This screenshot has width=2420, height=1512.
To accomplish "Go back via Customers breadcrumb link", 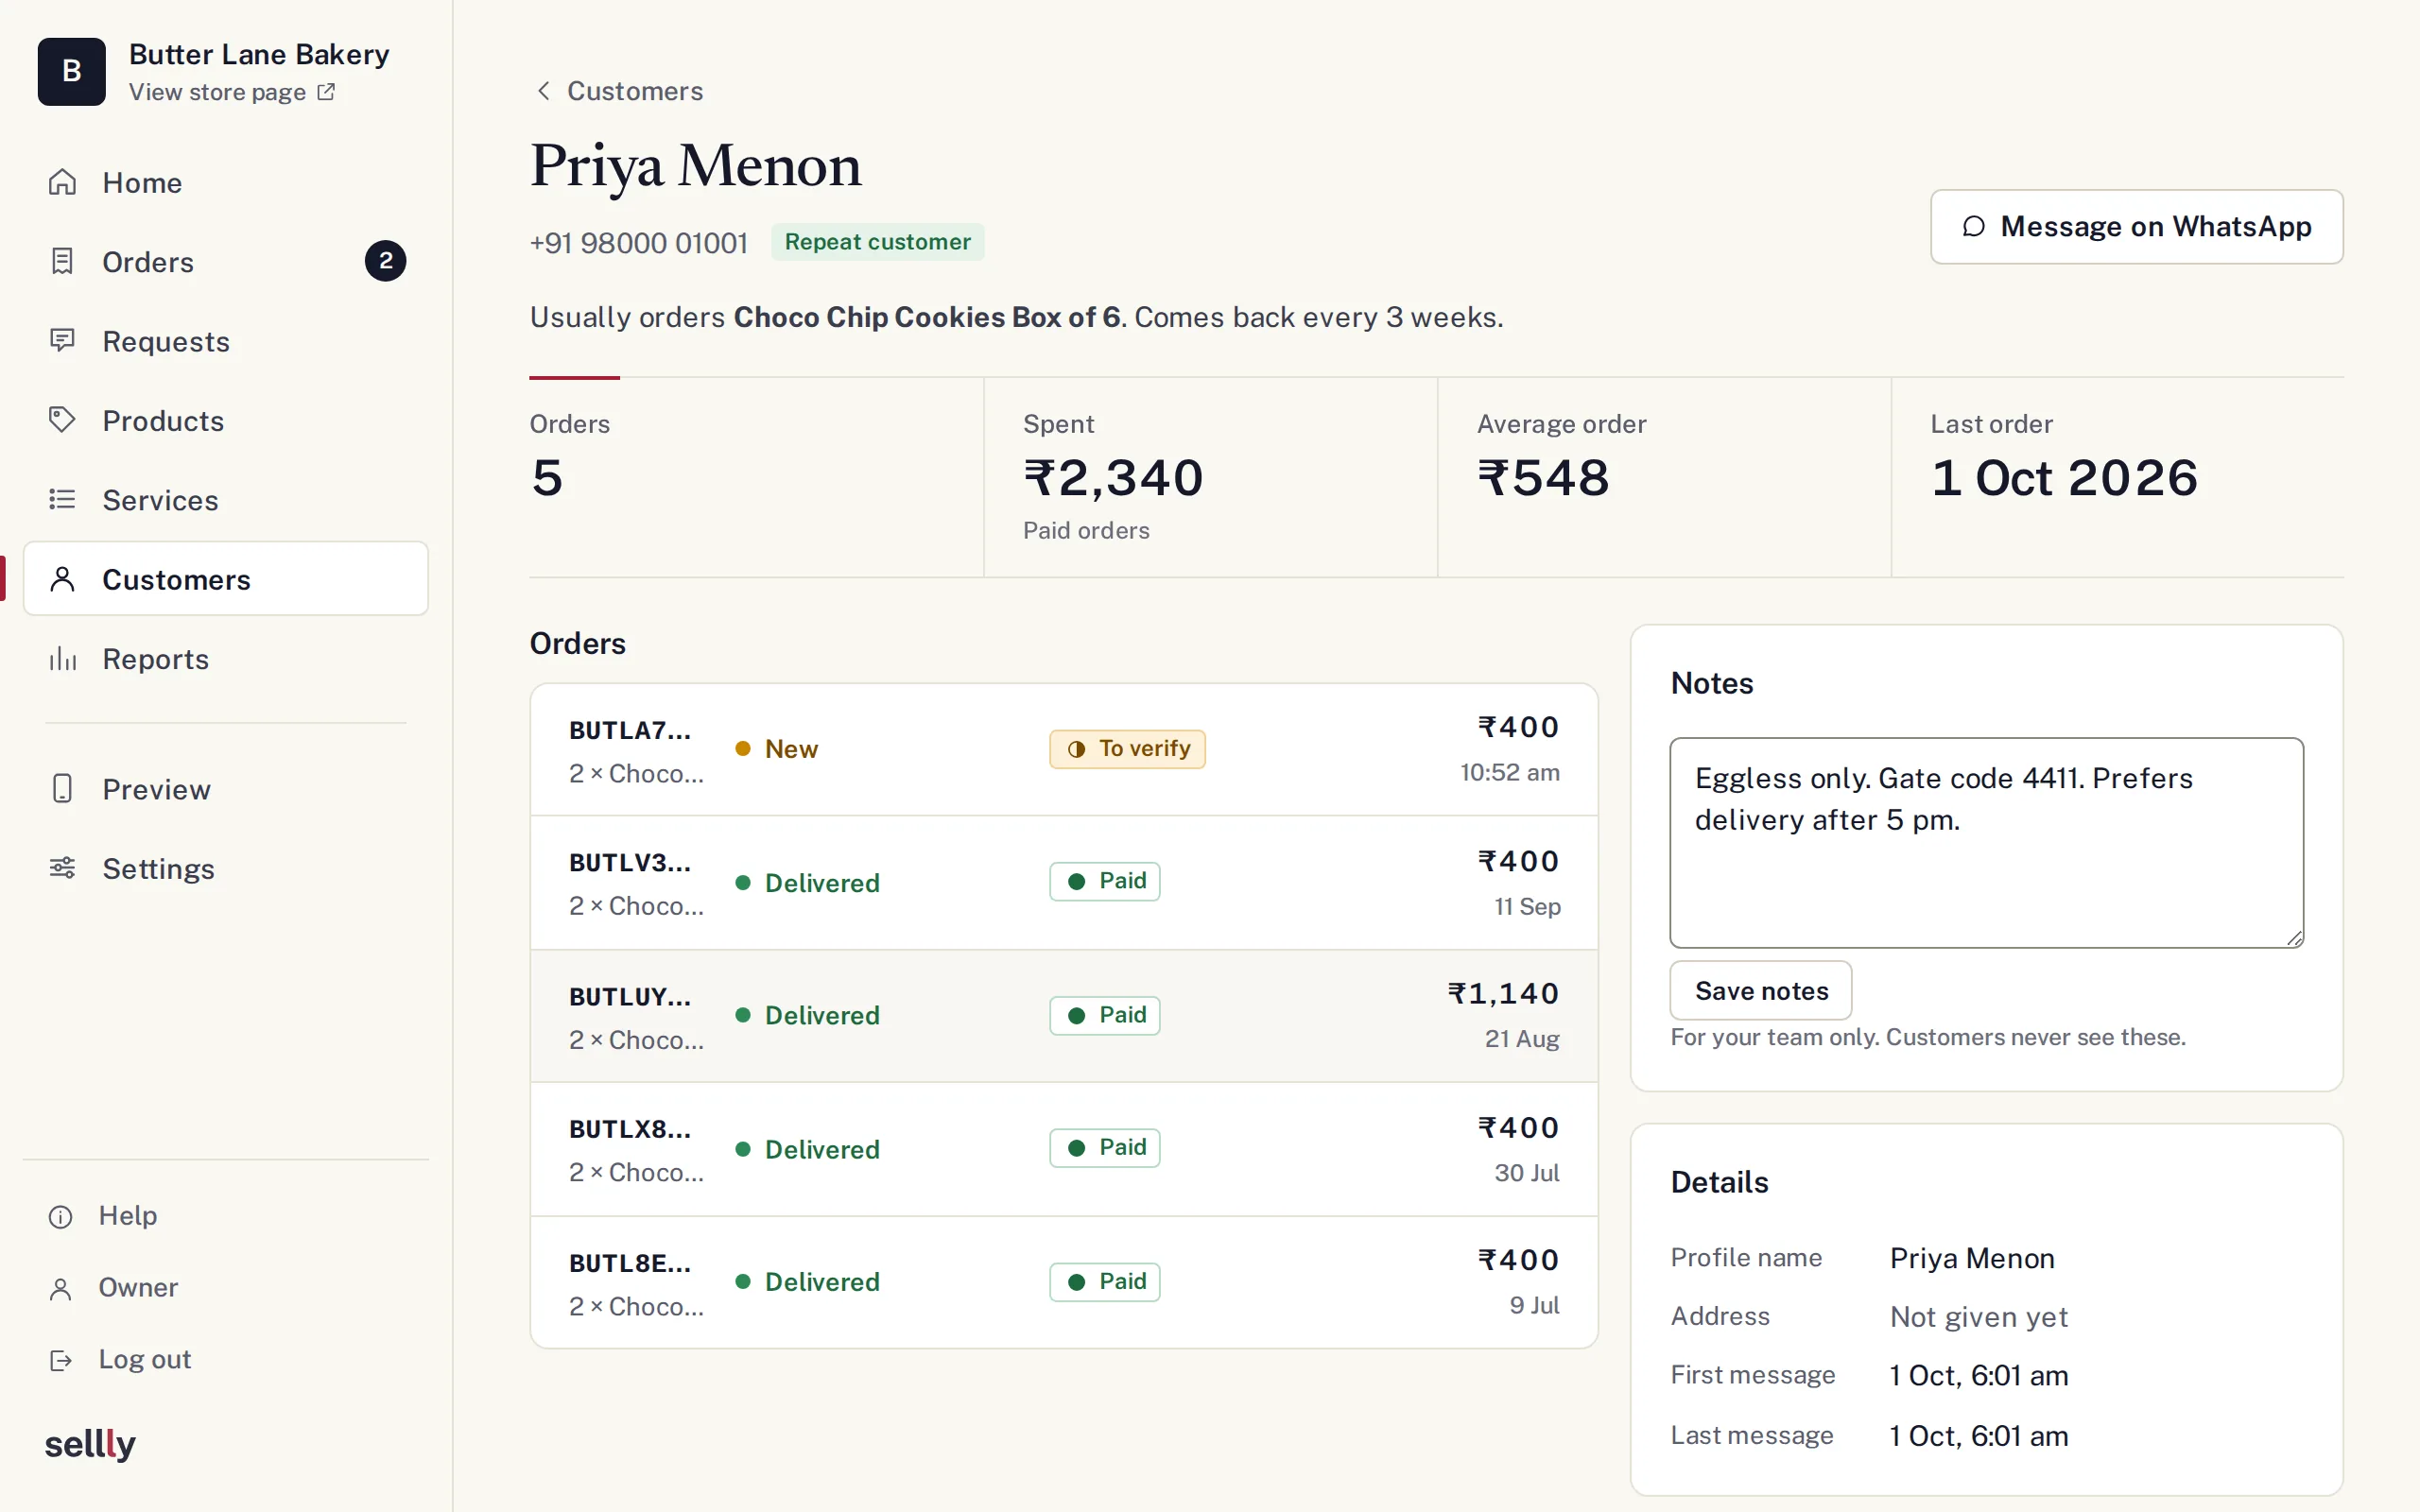I will (x=635, y=91).
